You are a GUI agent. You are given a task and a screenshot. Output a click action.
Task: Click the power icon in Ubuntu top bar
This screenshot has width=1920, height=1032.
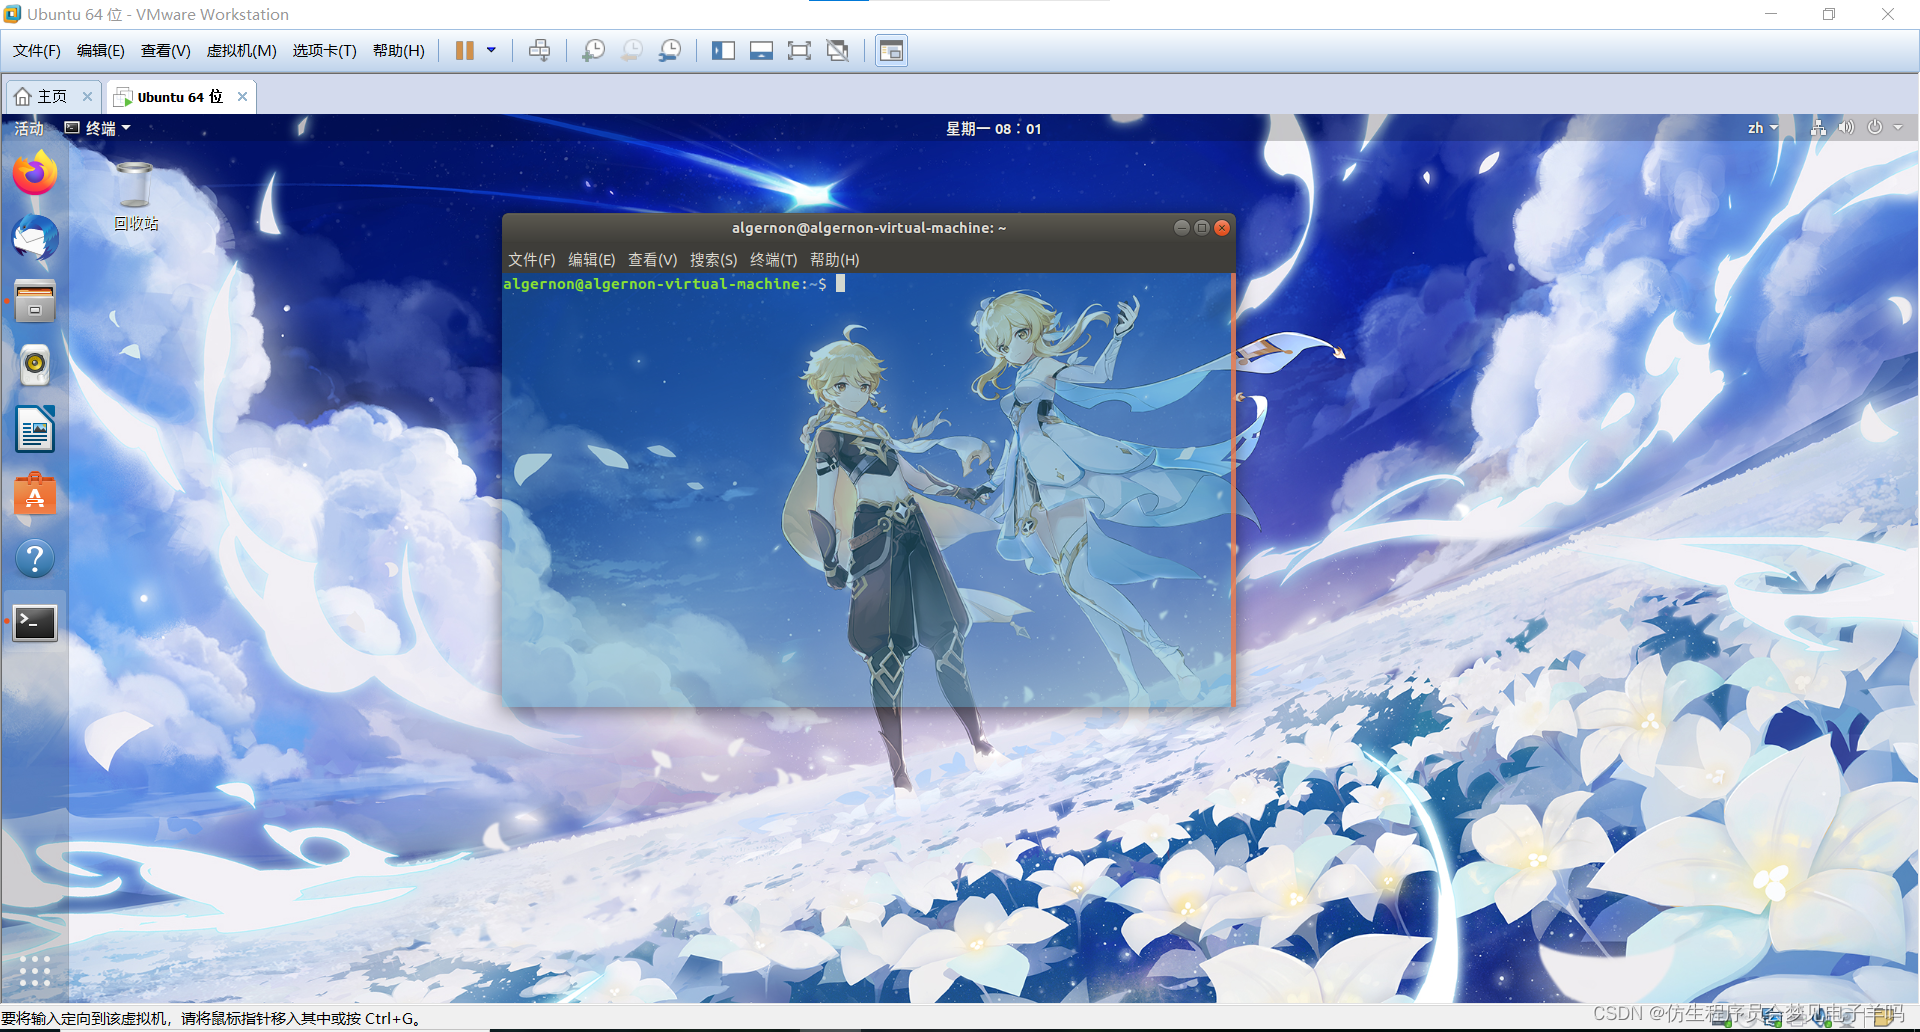[x=1875, y=128]
